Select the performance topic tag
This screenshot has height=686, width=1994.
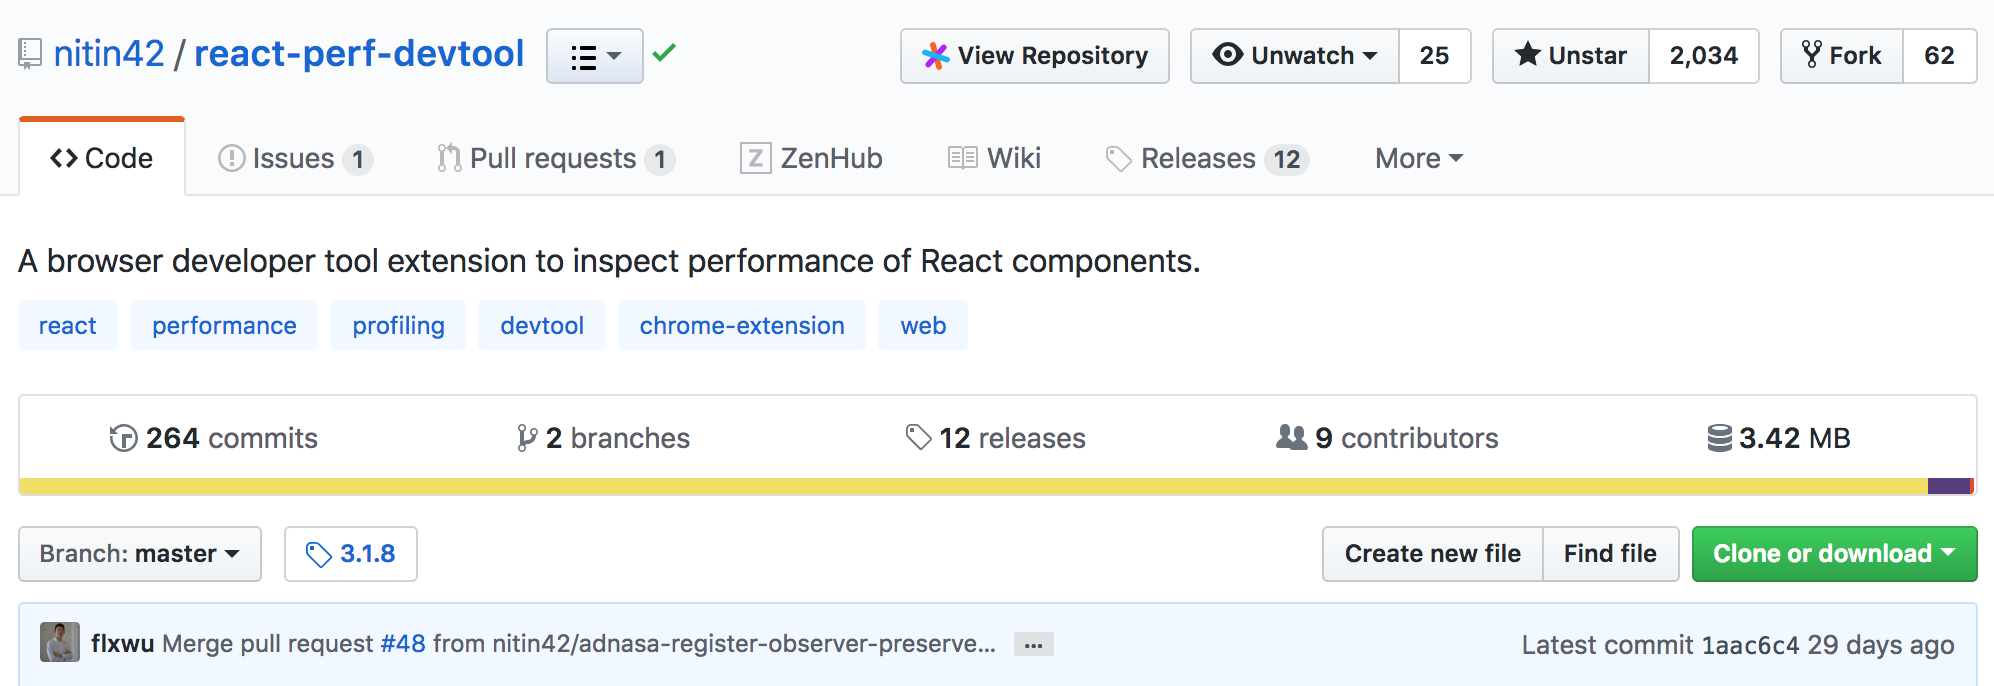coord(224,325)
